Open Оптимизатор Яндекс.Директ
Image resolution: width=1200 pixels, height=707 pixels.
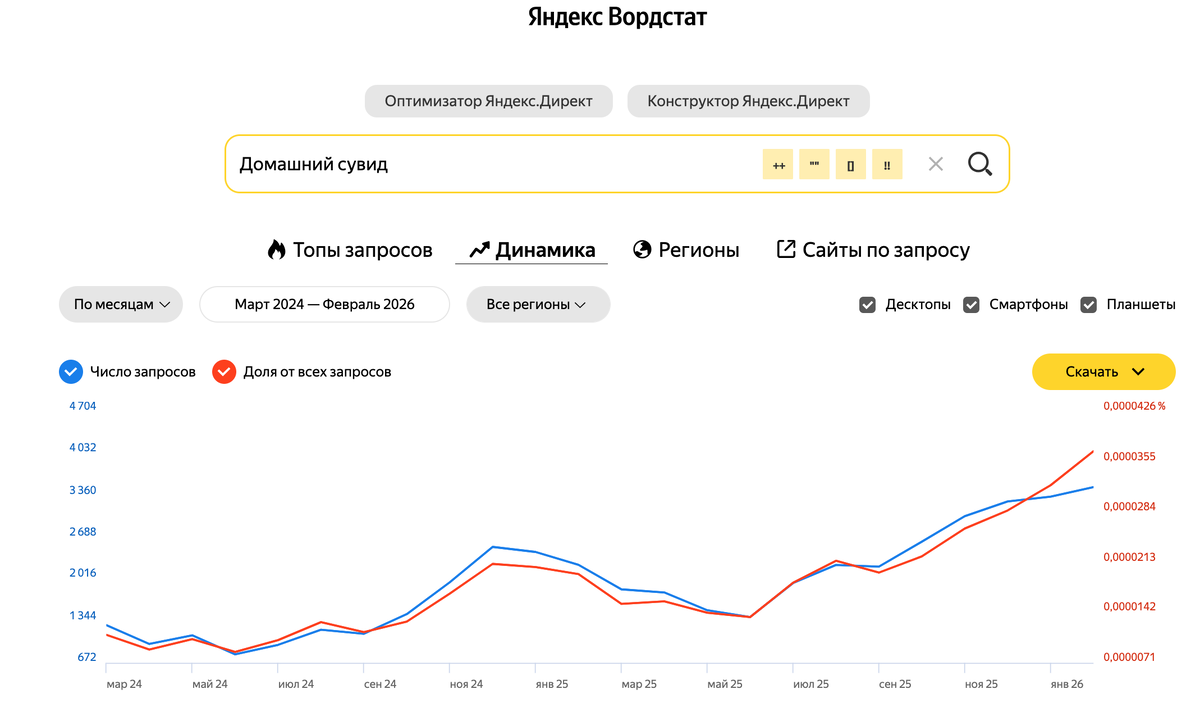pos(489,101)
